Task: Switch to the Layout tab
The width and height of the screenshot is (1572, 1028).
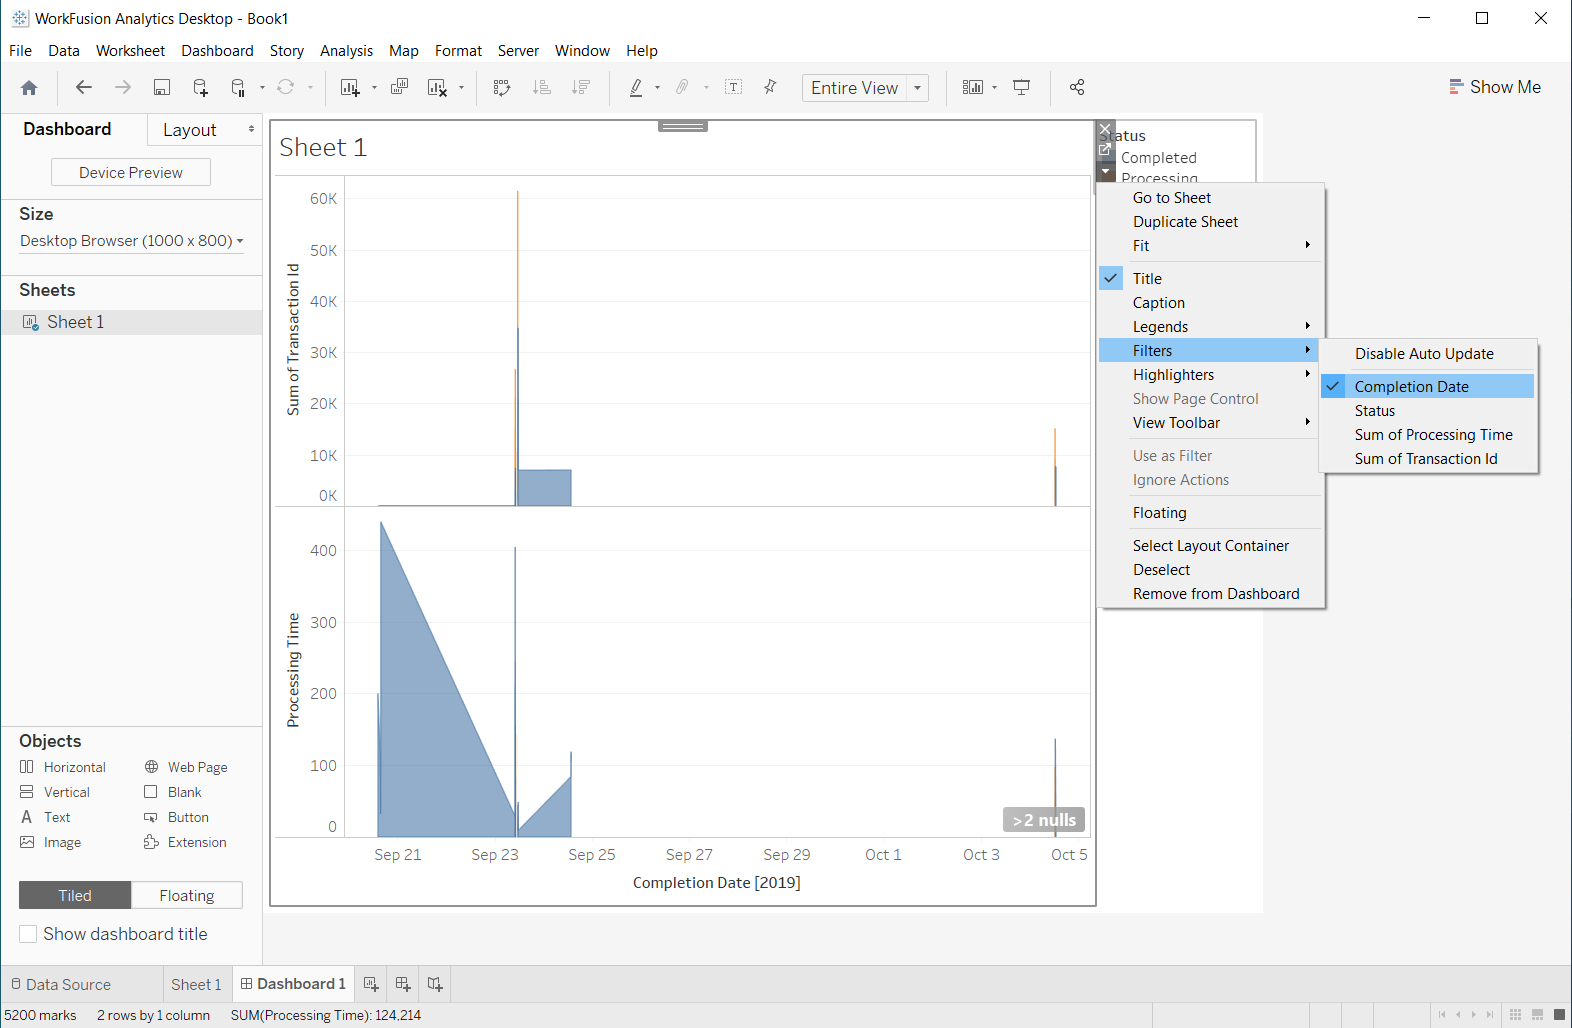Action: (x=190, y=130)
